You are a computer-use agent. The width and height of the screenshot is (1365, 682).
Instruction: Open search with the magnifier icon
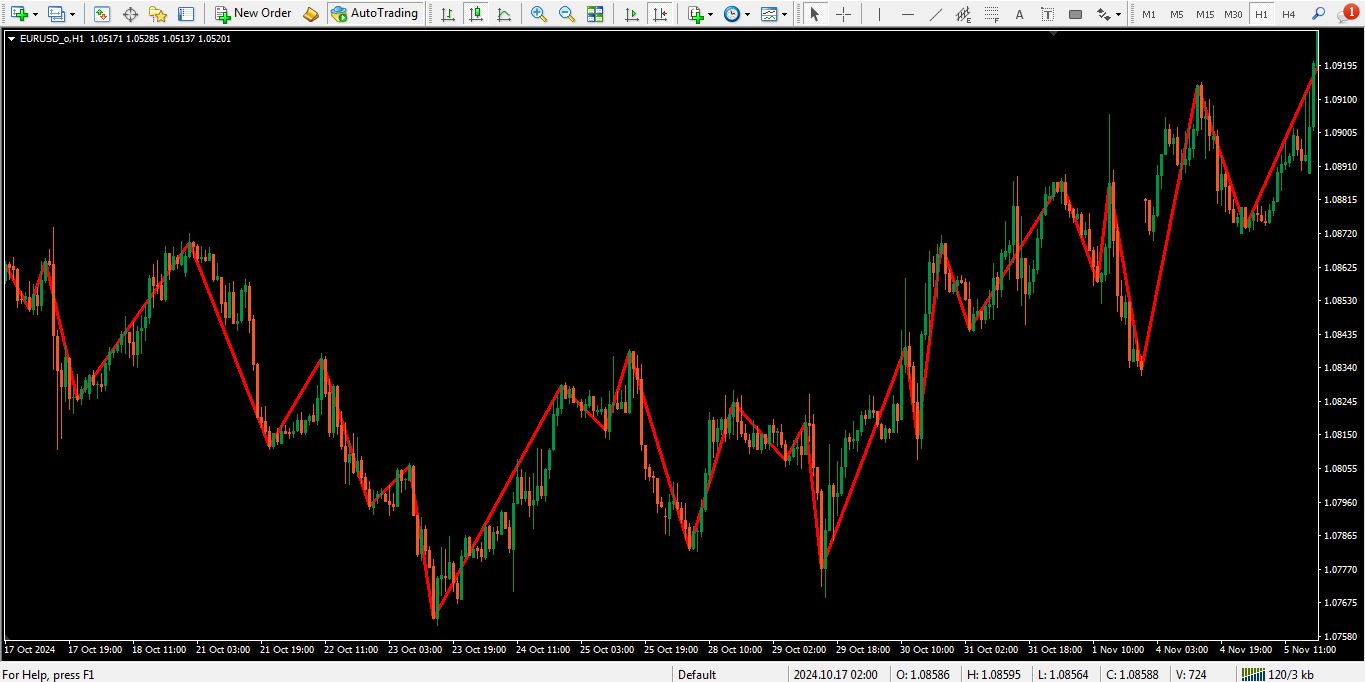click(x=1319, y=14)
